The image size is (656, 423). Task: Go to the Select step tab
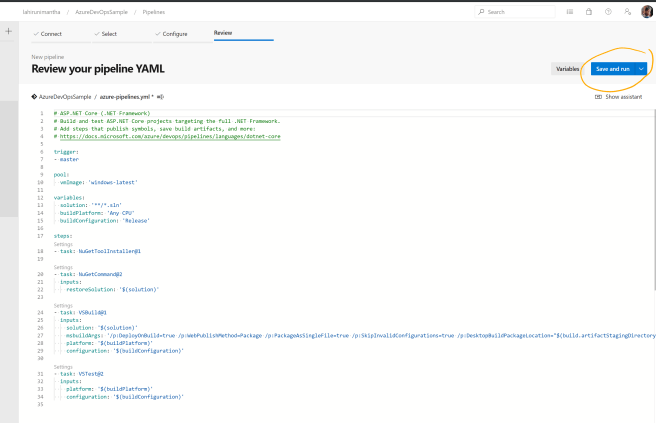point(111,33)
